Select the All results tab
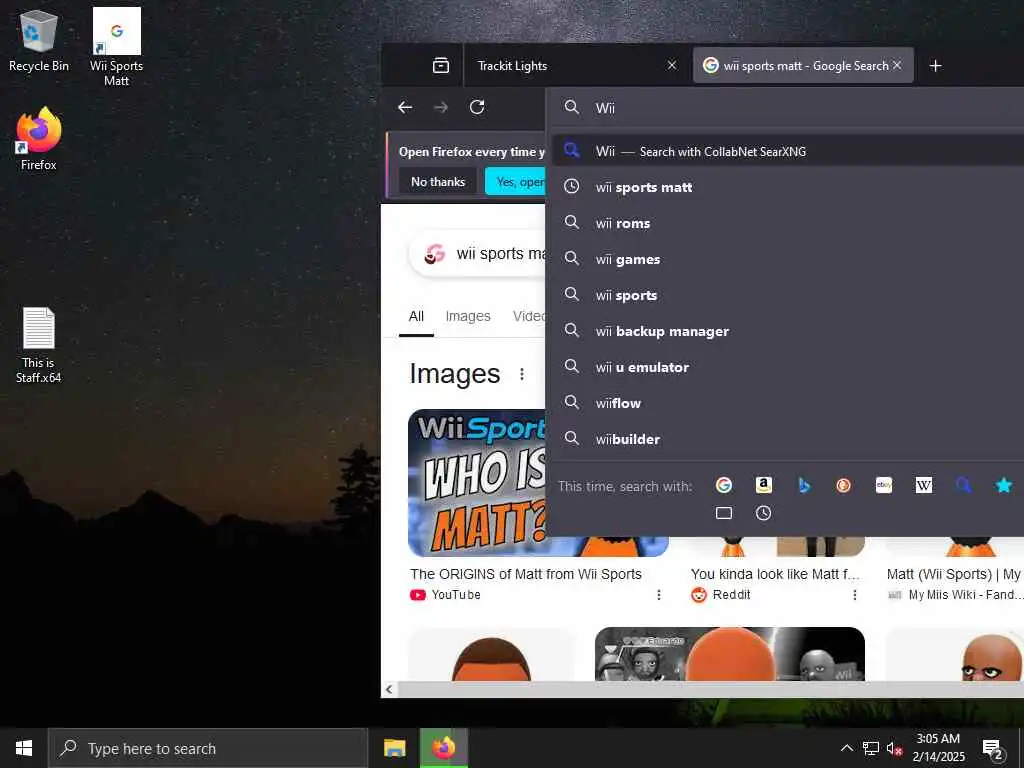This screenshot has height=768, width=1024. [416, 317]
